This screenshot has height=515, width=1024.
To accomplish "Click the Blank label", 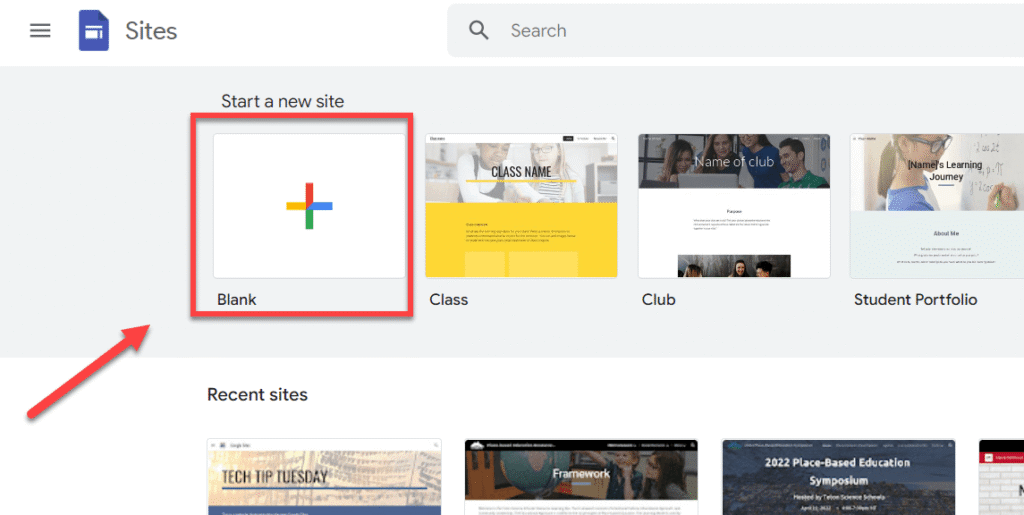I will (236, 300).
